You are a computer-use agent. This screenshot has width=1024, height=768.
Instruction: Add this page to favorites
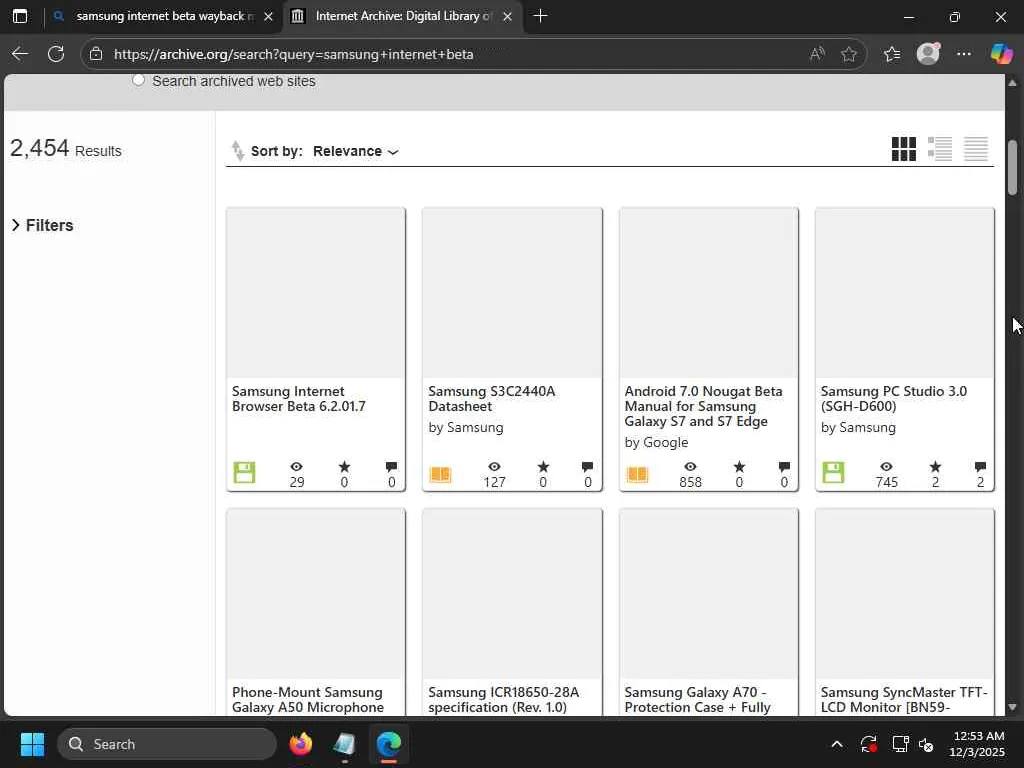848,54
